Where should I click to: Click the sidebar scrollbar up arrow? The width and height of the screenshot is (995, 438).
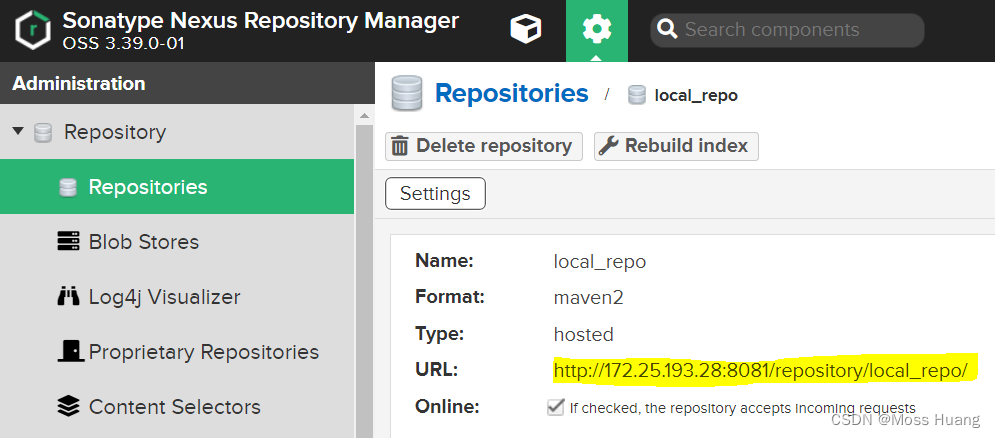click(x=364, y=116)
